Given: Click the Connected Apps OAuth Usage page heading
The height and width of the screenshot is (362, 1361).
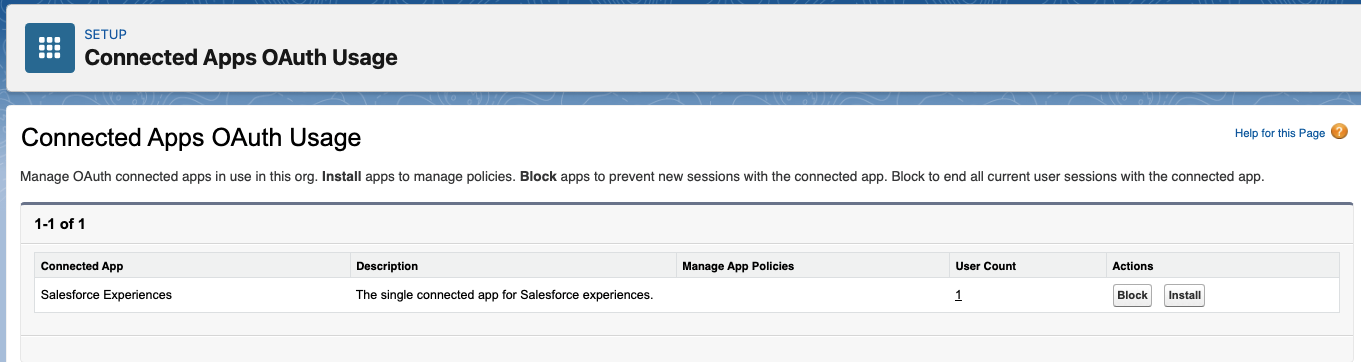Looking at the screenshot, I should pyautogui.click(x=191, y=137).
